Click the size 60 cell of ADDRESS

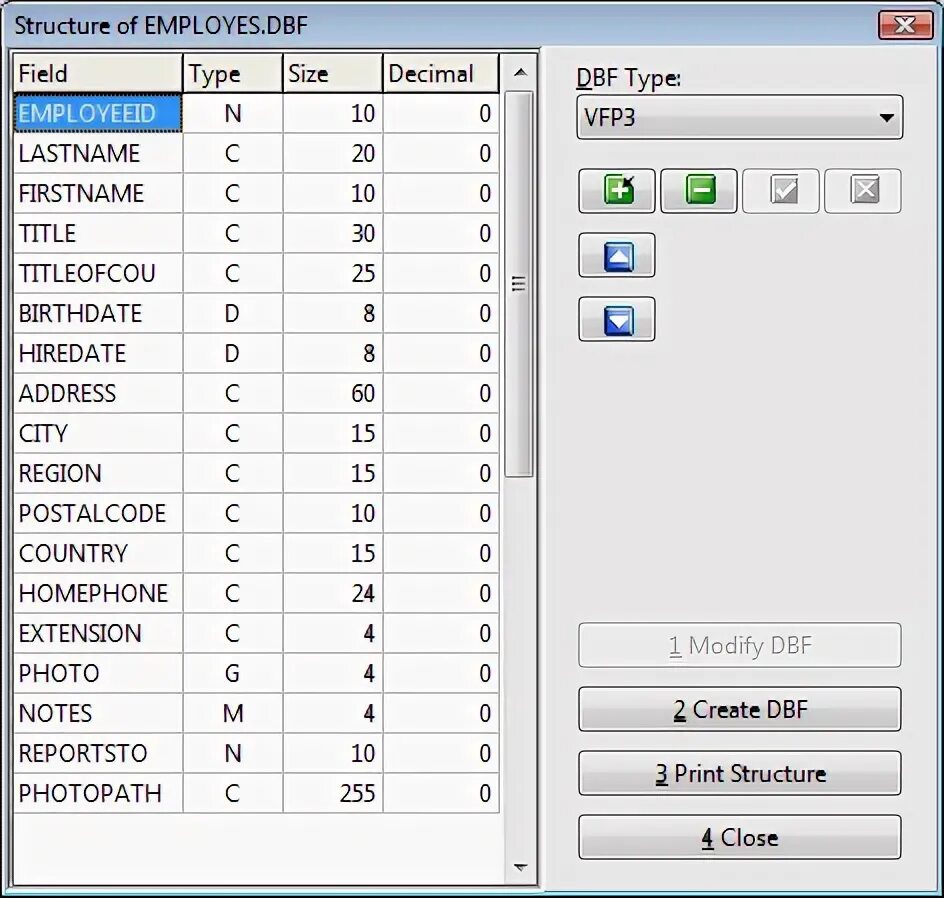click(x=332, y=393)
